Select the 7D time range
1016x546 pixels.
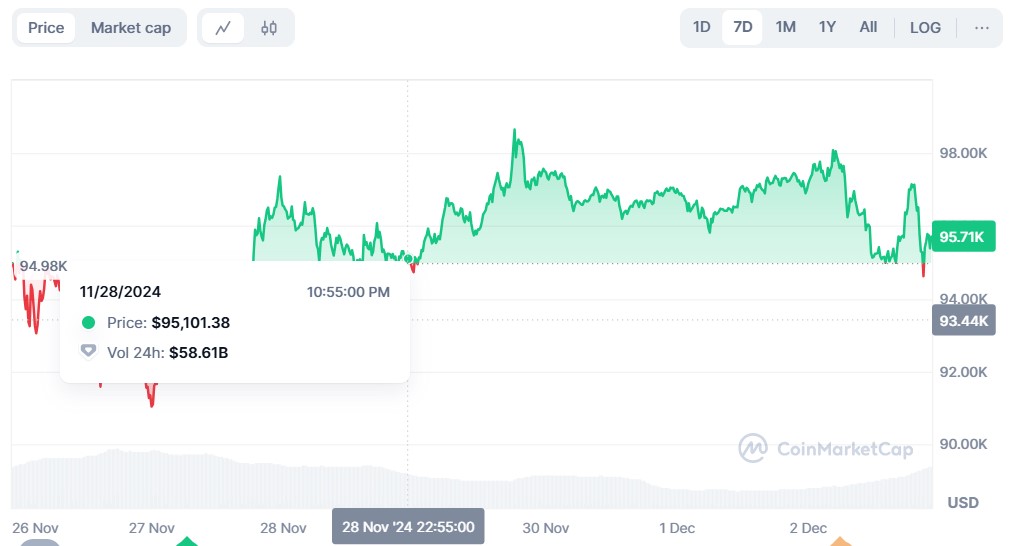[743, 27]
